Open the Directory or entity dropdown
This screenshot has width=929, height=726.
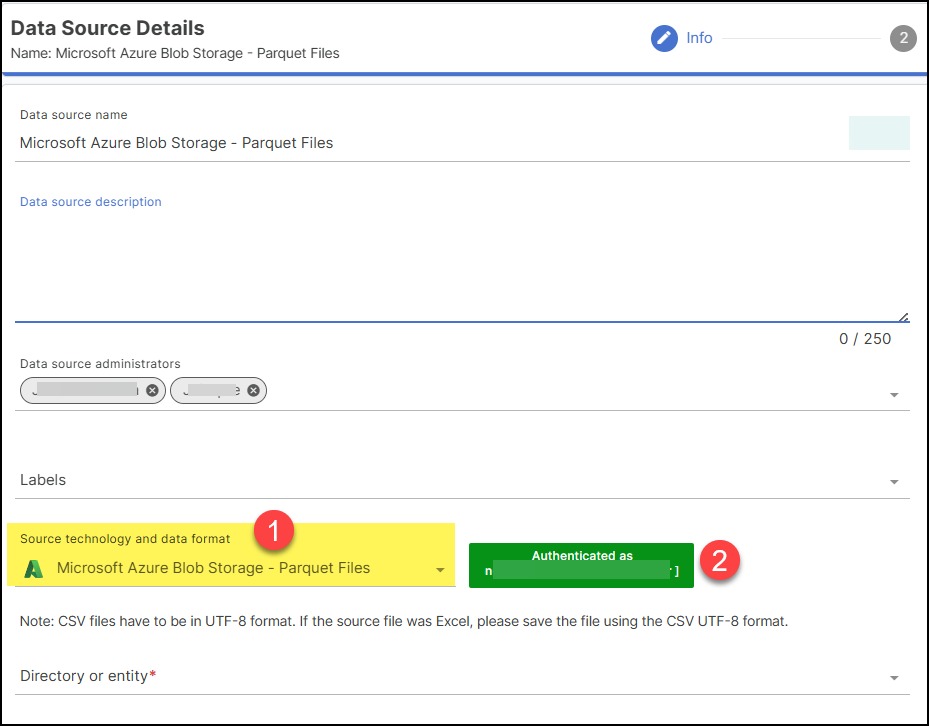point(893,678)
